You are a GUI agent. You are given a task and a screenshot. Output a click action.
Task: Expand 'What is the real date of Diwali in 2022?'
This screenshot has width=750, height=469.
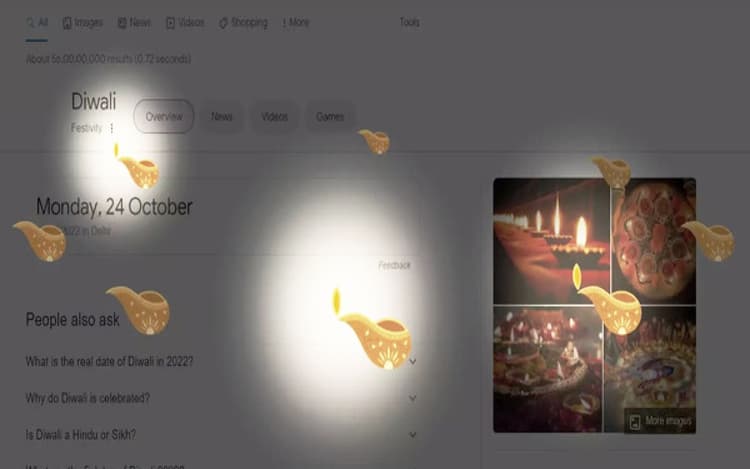click(x=221, y=361)
